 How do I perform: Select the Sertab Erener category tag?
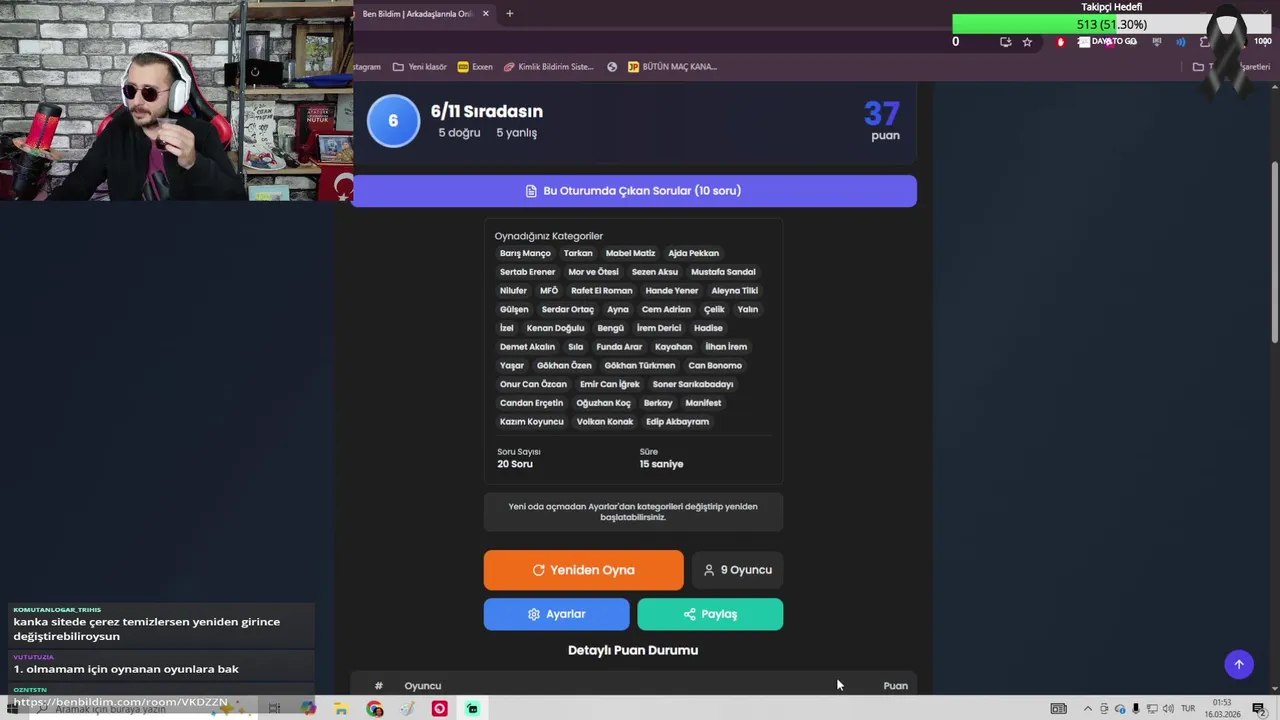[527, 272]
